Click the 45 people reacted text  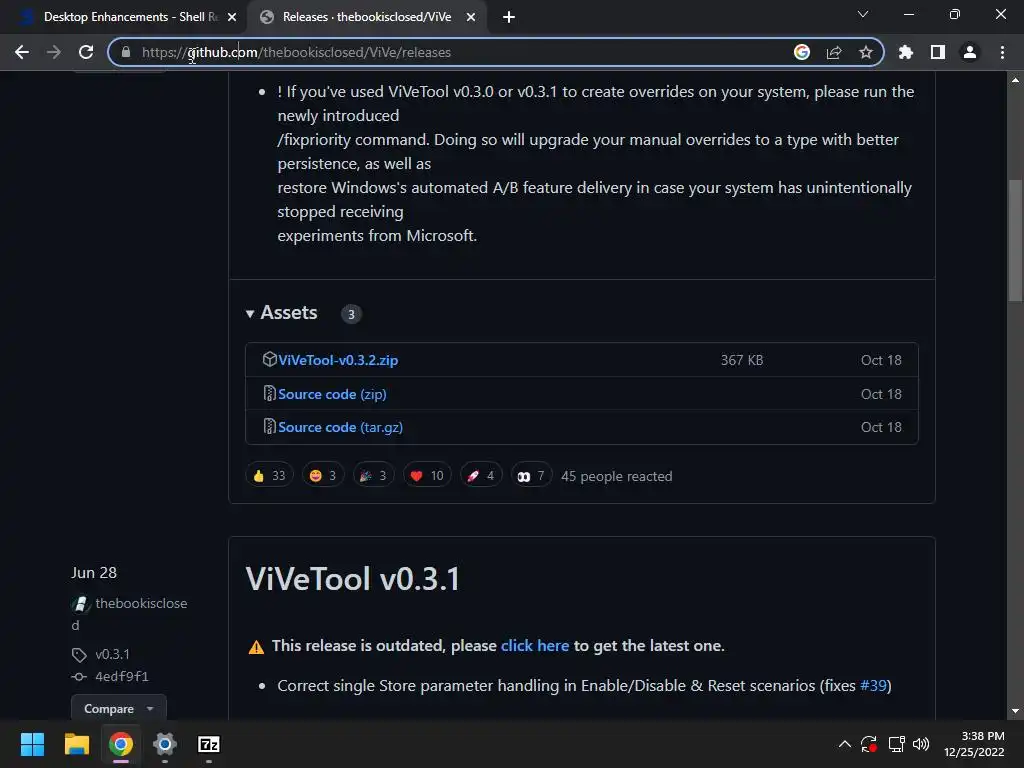(616, 476)
